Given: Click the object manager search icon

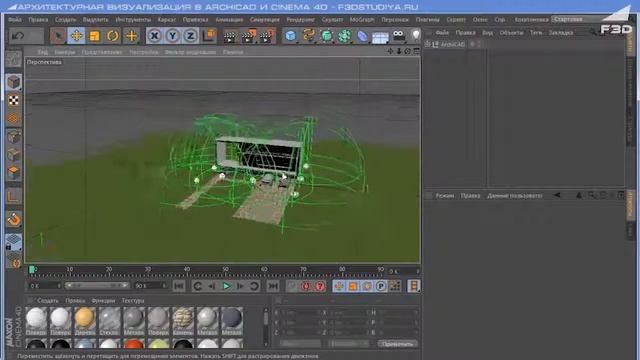Looking at the screenshot, I should point(593,33).
